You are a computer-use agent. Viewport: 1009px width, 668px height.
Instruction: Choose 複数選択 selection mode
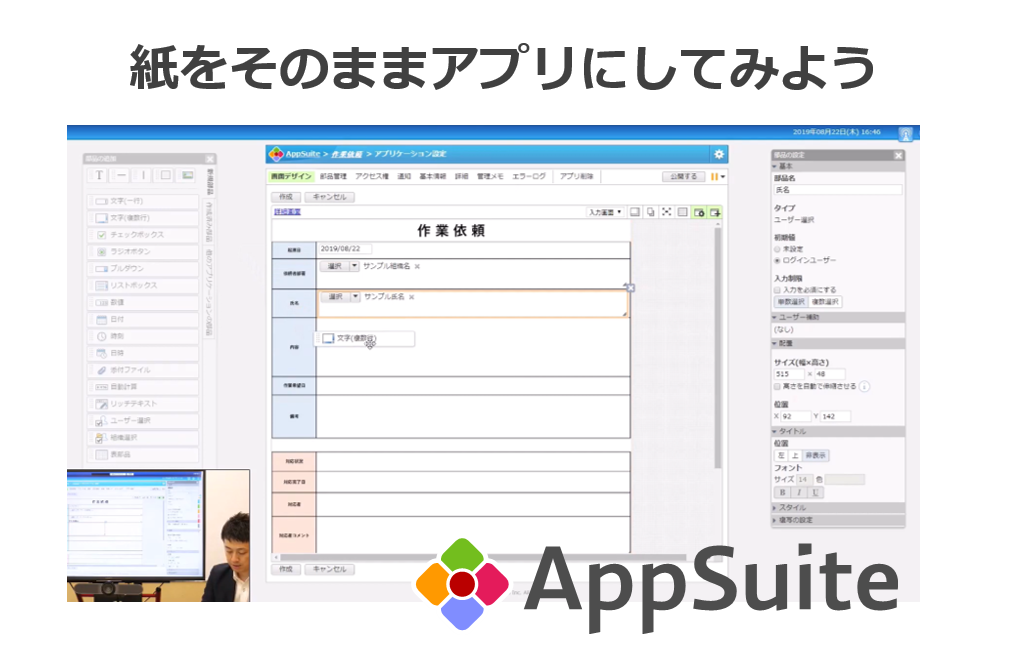pyautogui.click(x=825, y=302)
